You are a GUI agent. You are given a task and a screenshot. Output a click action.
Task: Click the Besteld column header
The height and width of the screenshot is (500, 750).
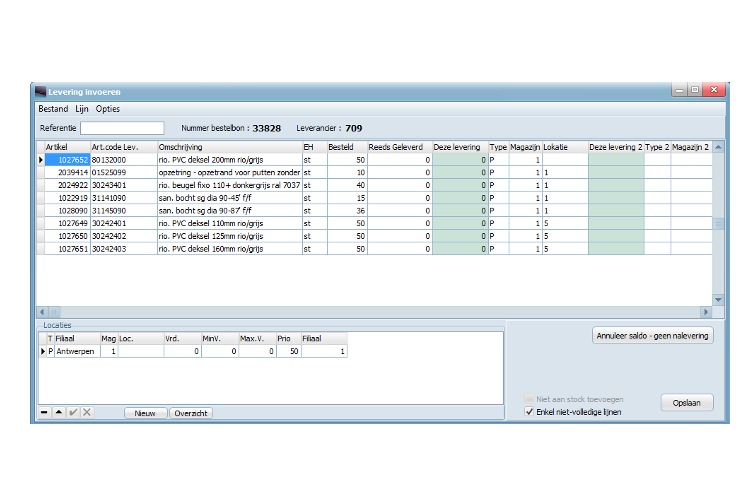pos(347,147)
